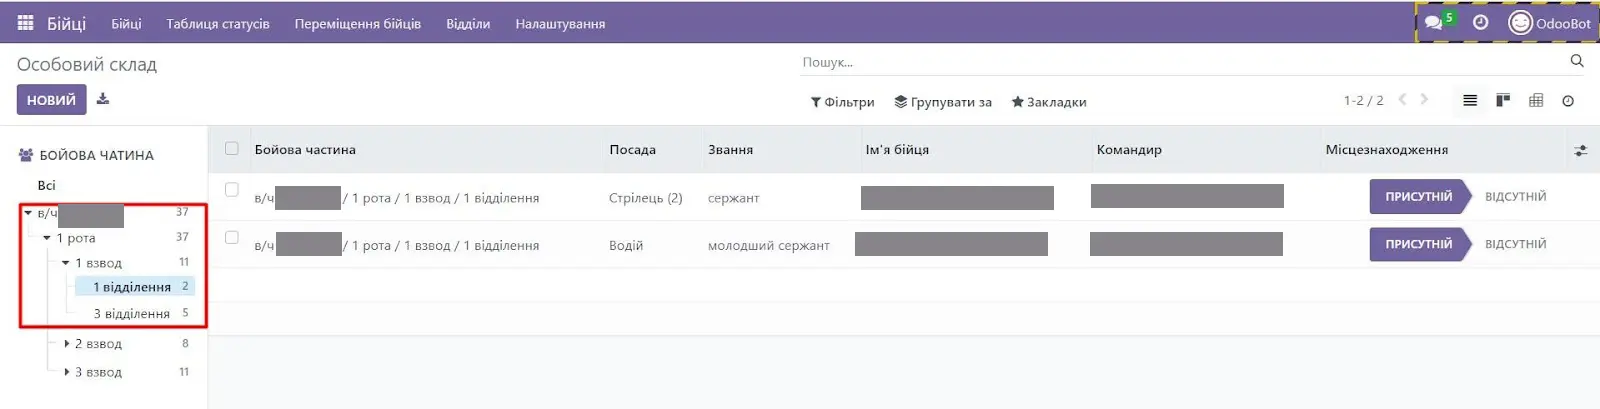Open the Налаштування menu
The width and height of the screenshot is (1600, 409).
[x=560, y=23]
